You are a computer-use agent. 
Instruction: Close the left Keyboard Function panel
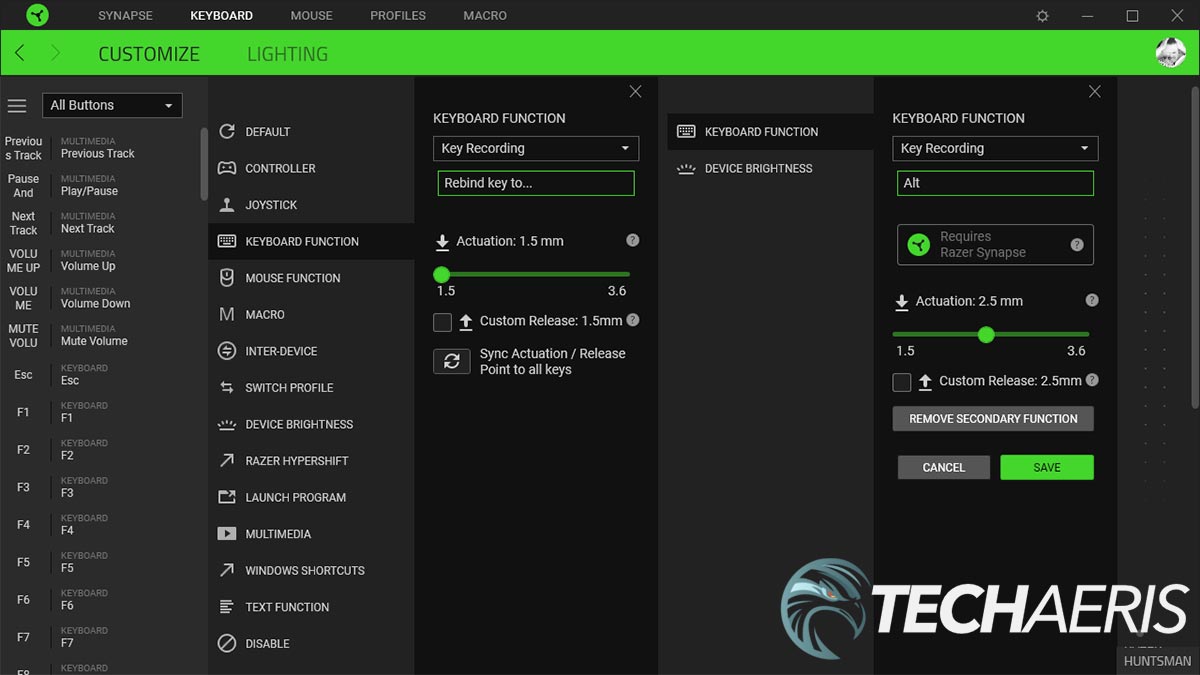coord(635,91)
